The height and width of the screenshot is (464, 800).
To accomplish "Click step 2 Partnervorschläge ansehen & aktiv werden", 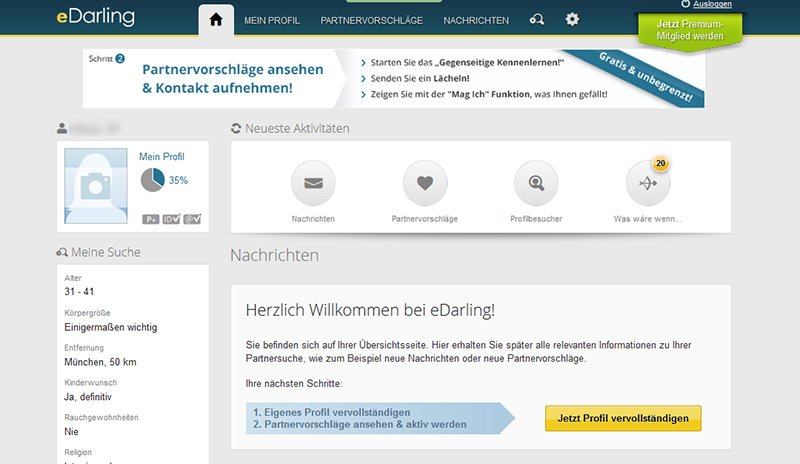I will (x=360, y=424).
